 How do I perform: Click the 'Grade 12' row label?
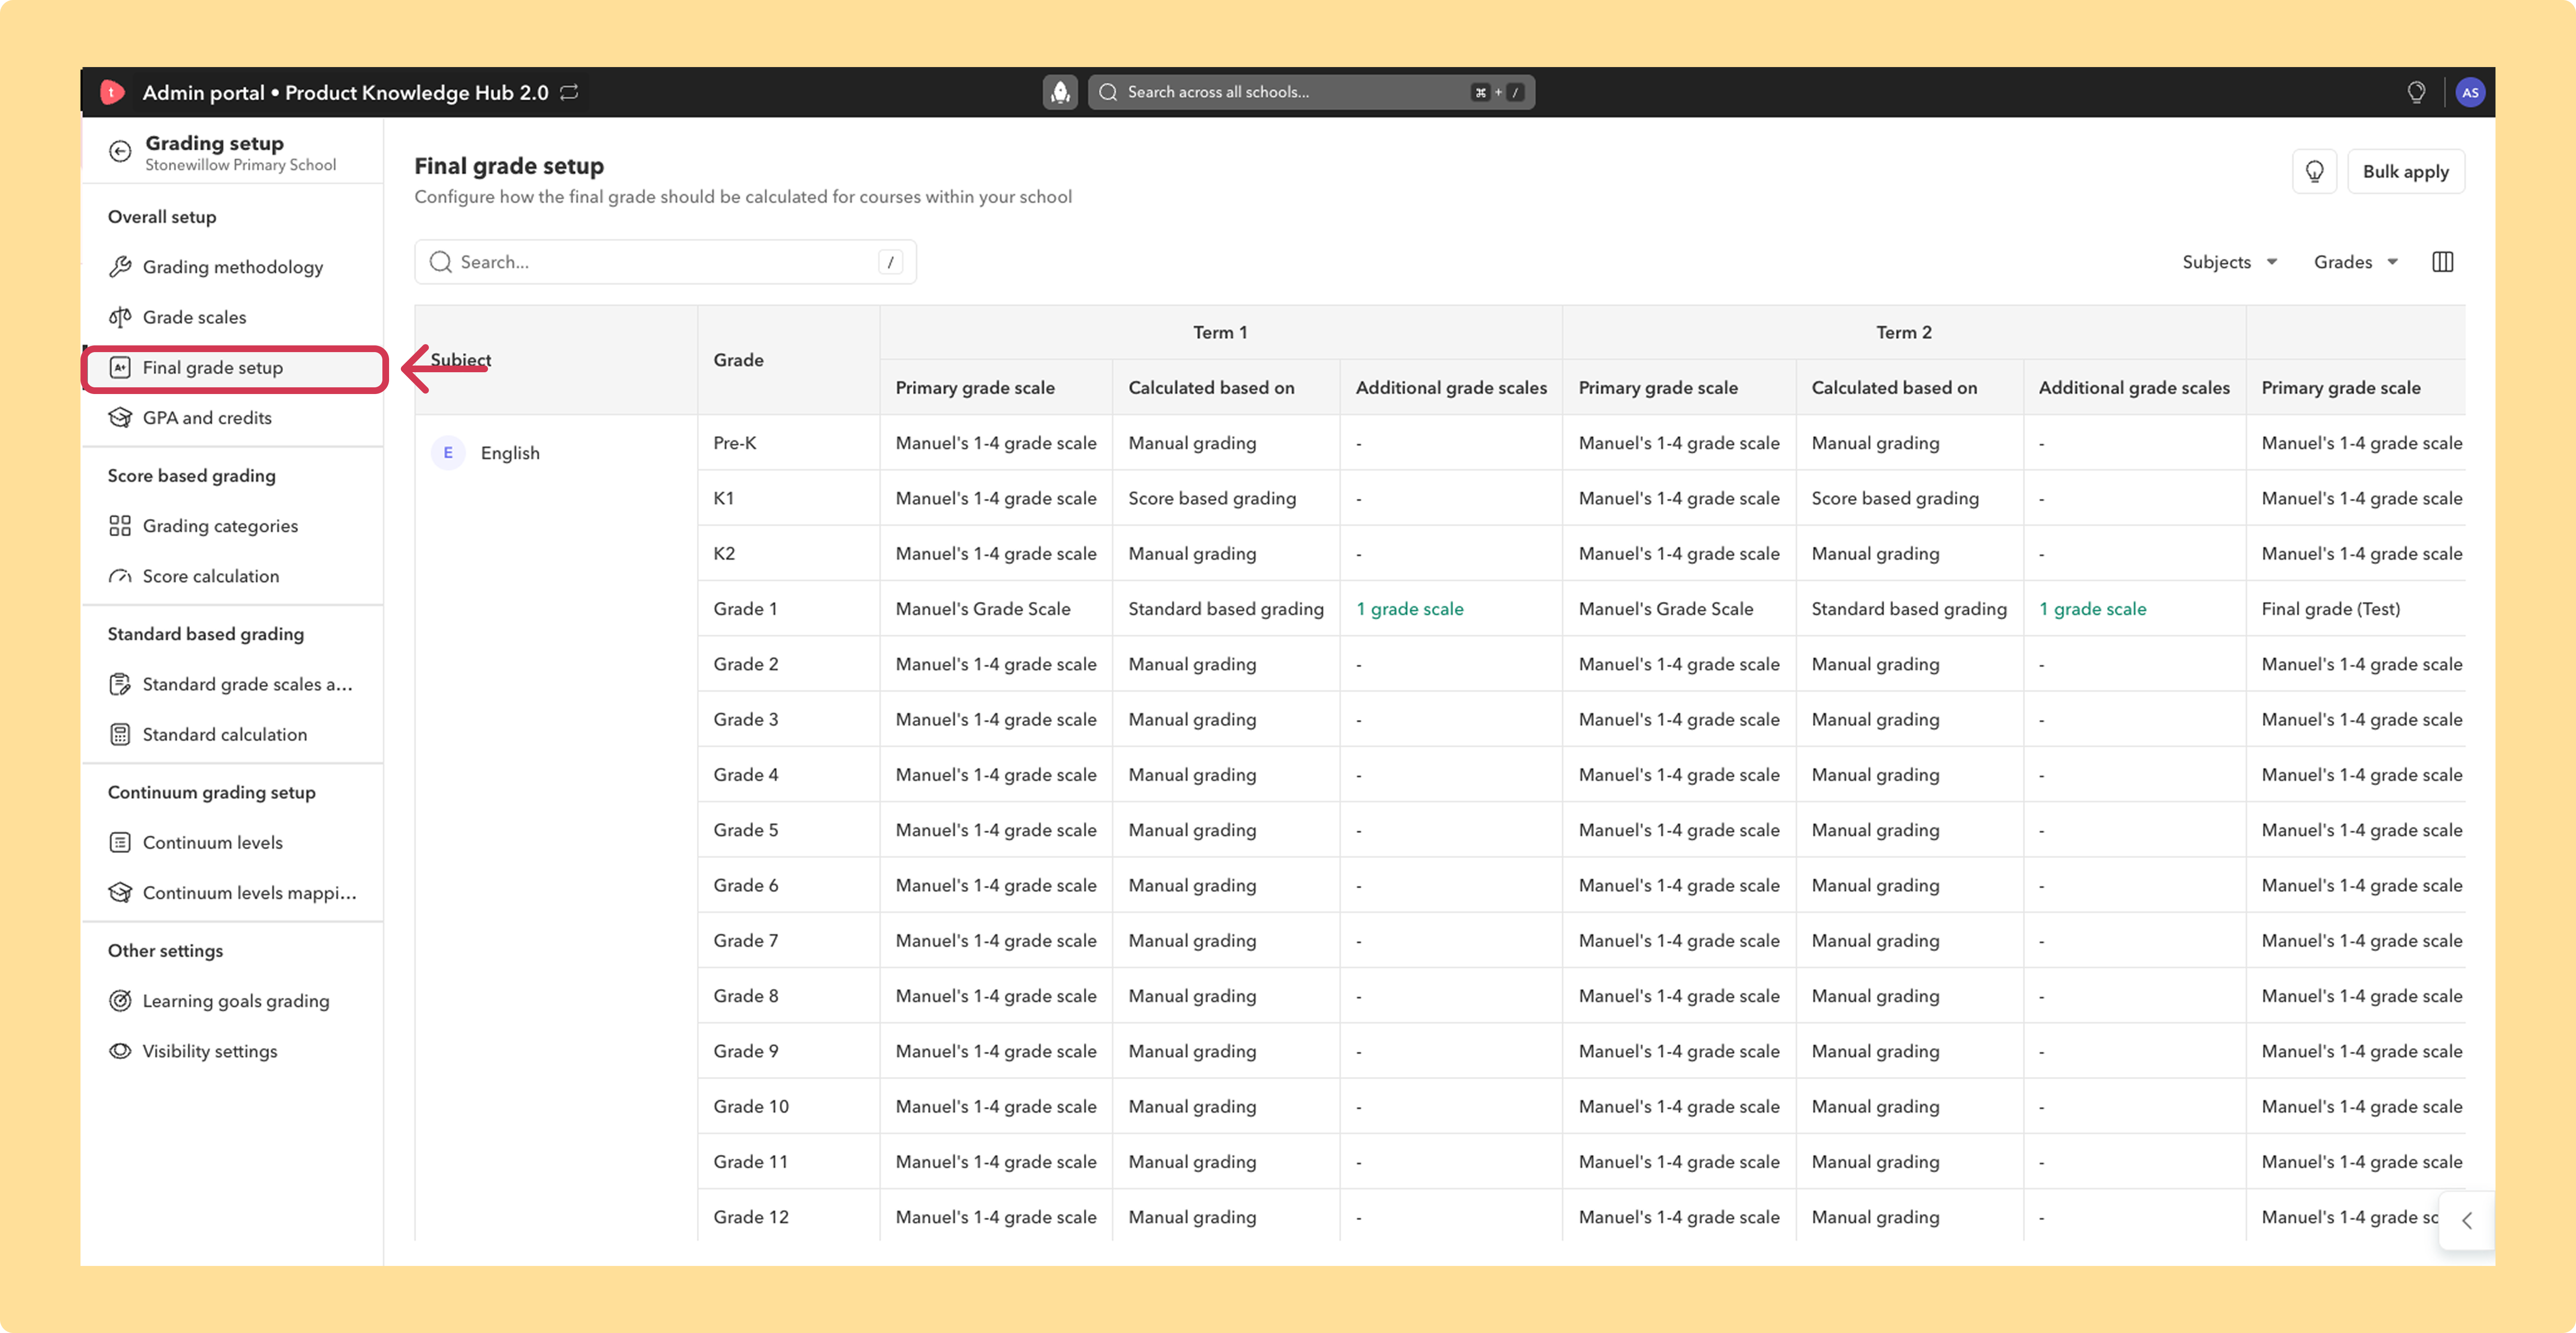click(x=751, y=1217)
